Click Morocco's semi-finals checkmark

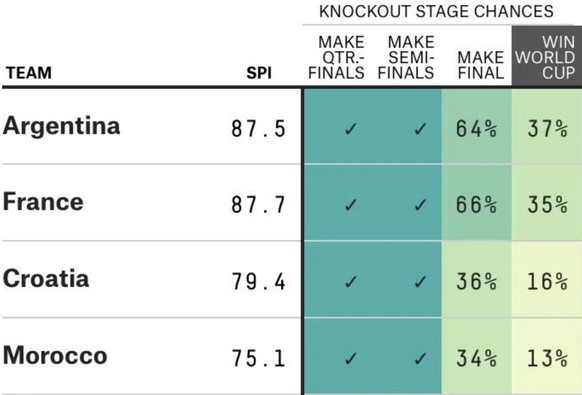420,359
